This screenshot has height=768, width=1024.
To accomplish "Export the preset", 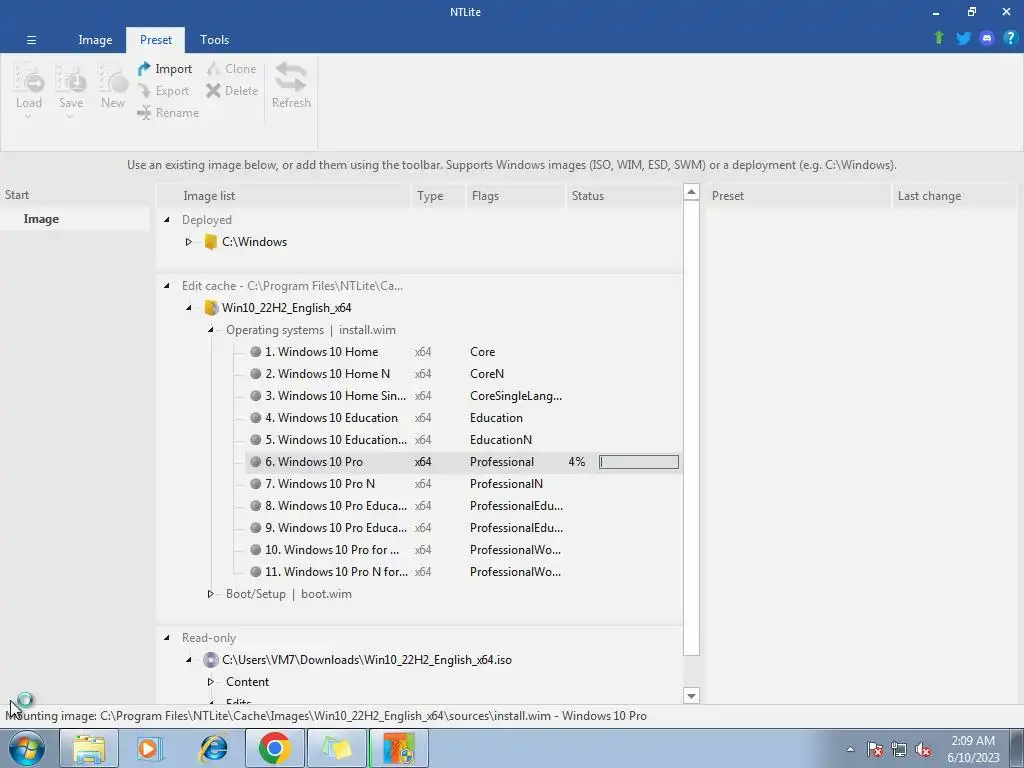I will [x=163, y=91].
